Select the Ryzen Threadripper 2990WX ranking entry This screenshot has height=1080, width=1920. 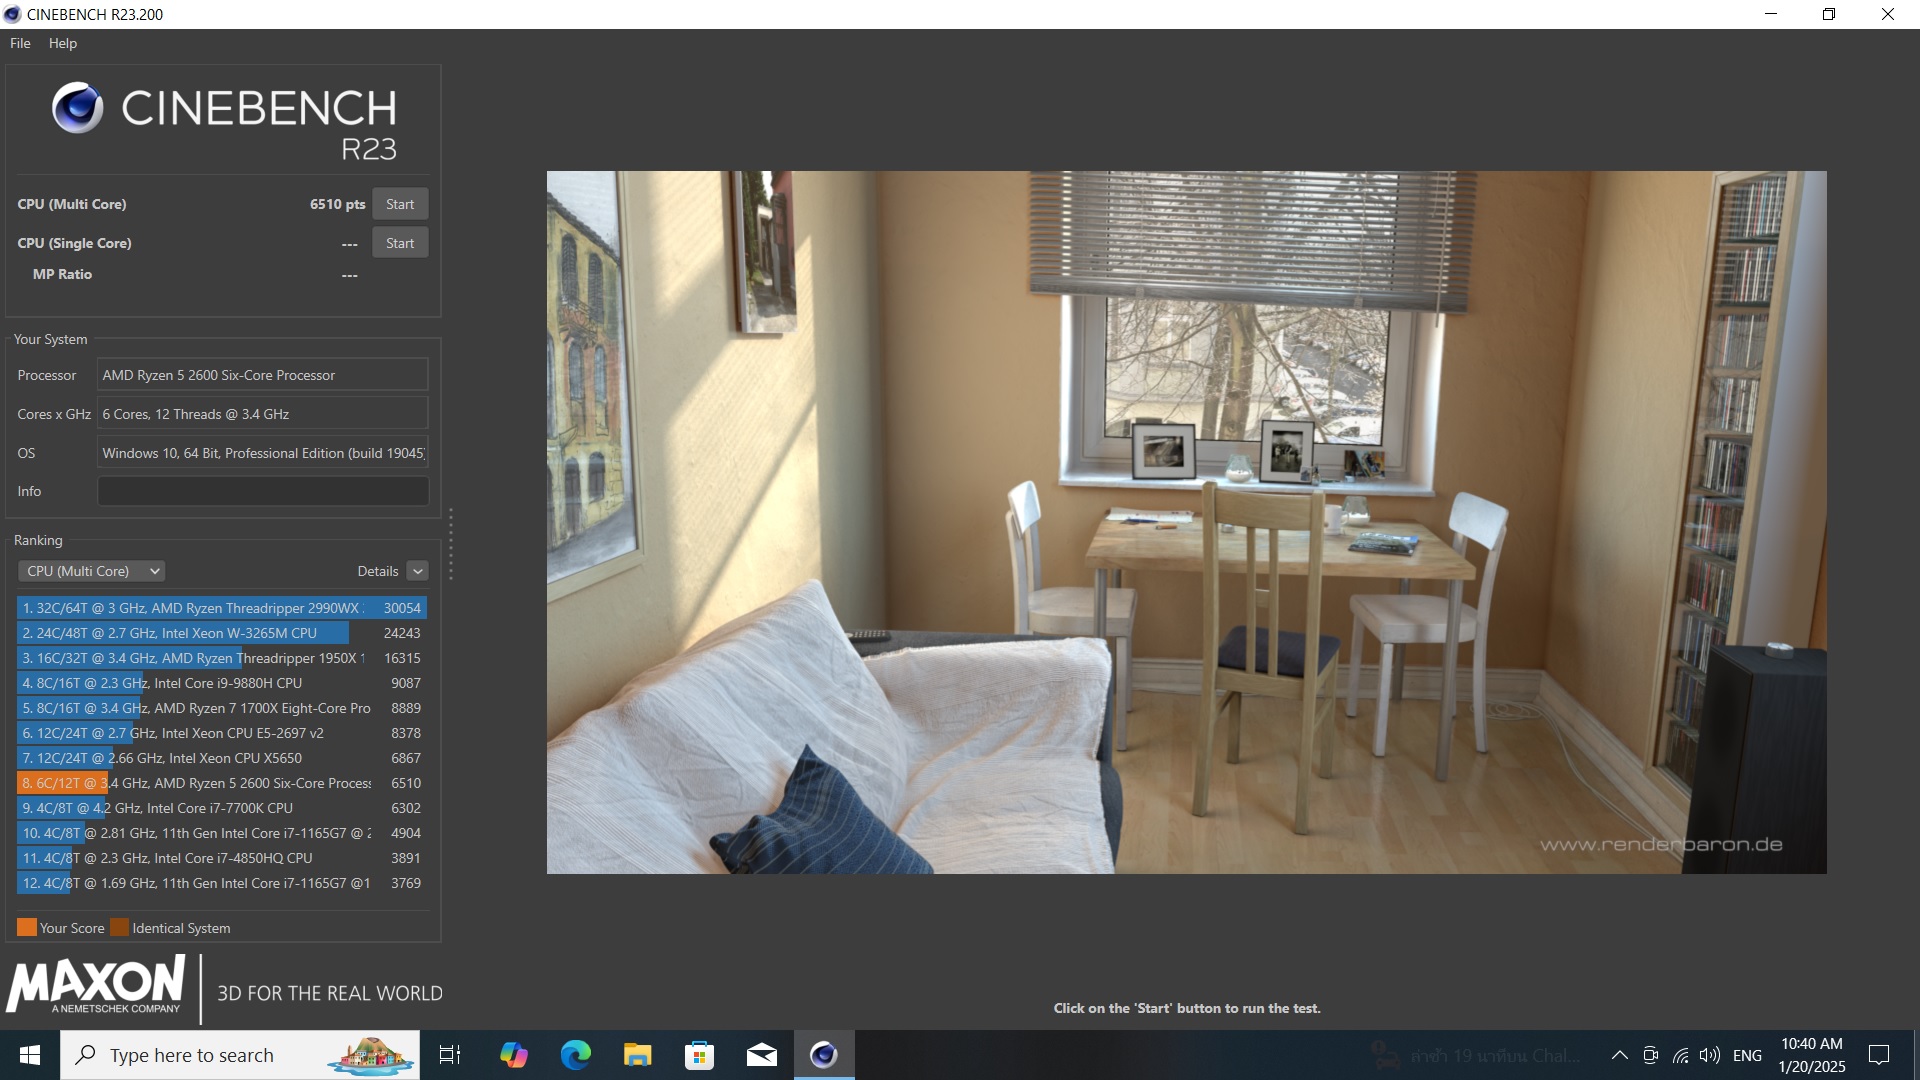pos(221,608)
